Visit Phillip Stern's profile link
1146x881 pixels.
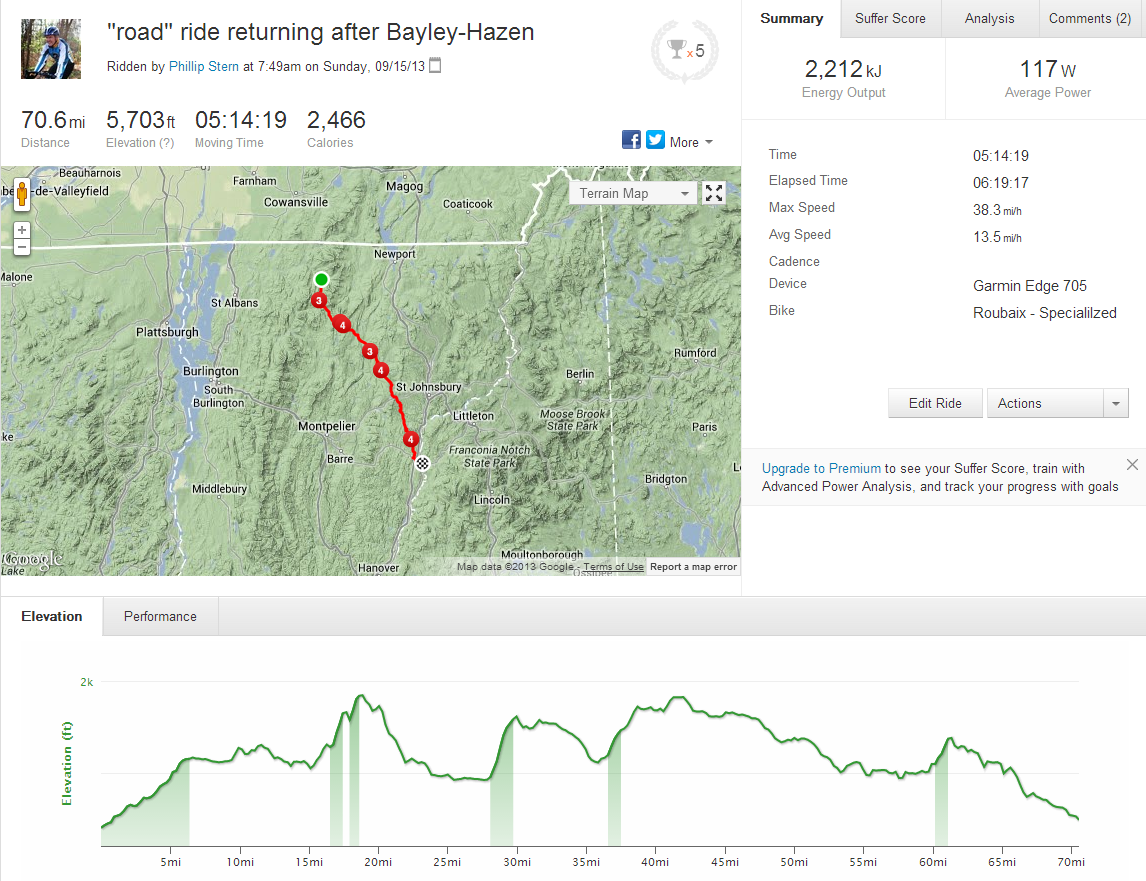203,67
